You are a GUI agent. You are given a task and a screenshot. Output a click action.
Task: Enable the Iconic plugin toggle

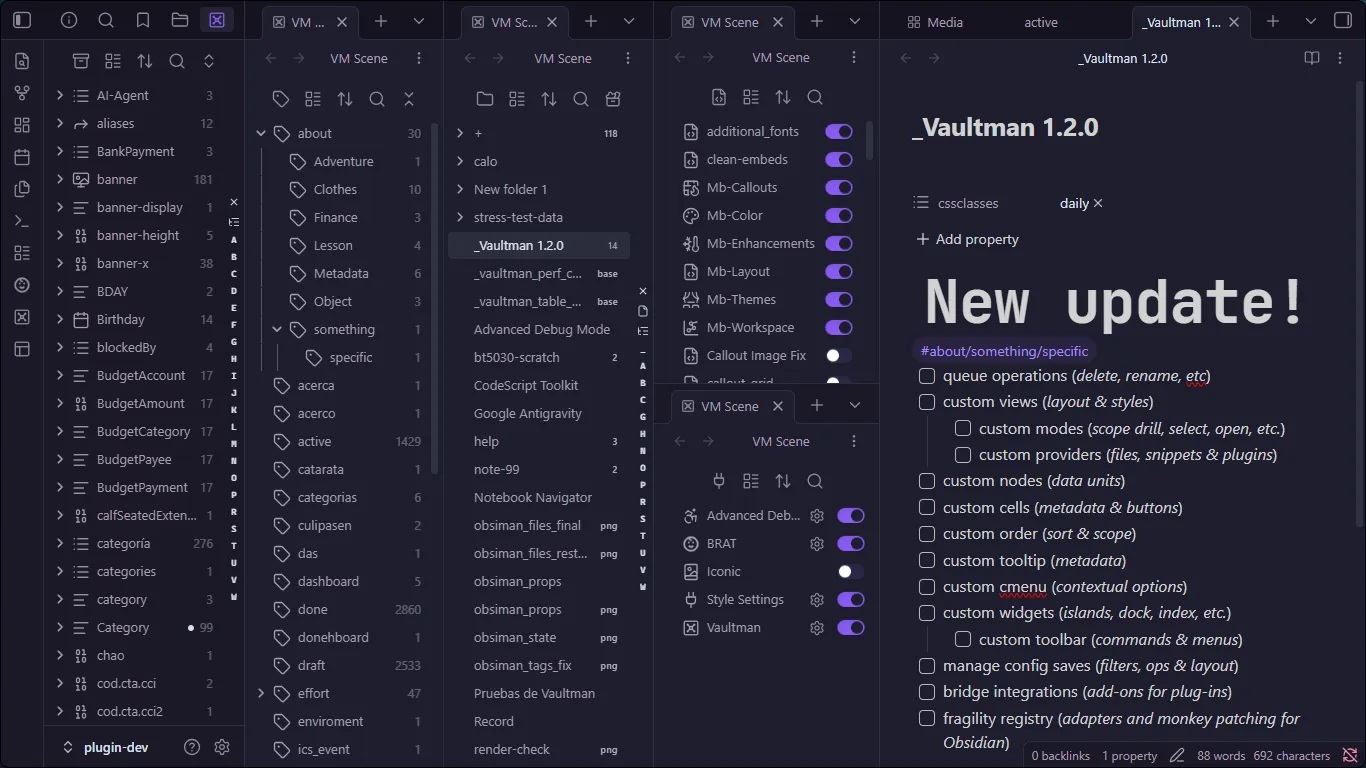[x=851, y=572]
